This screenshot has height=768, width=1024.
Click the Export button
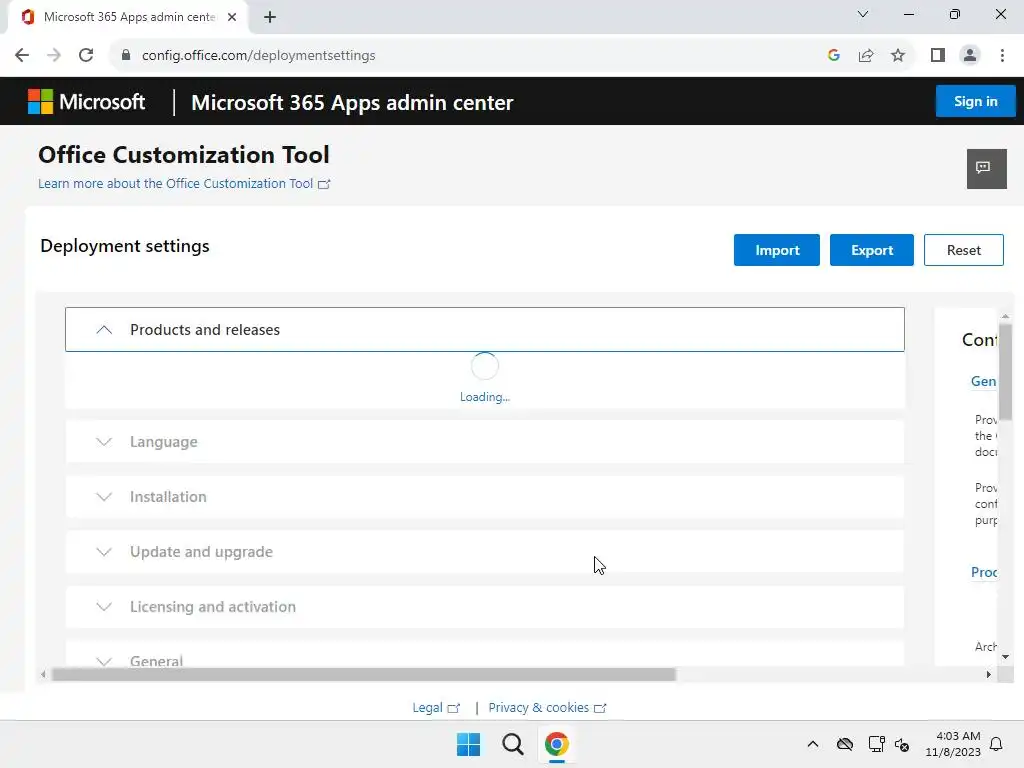[x=871, y=250]
